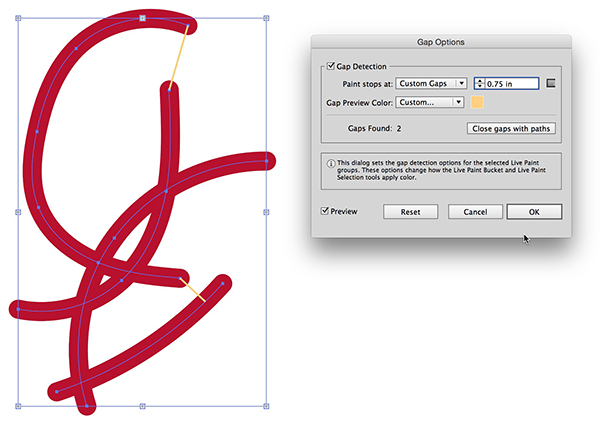The image size is (600, 433).
Task: Click the small square icon beside the gap size field
Action: pos(551,83)
